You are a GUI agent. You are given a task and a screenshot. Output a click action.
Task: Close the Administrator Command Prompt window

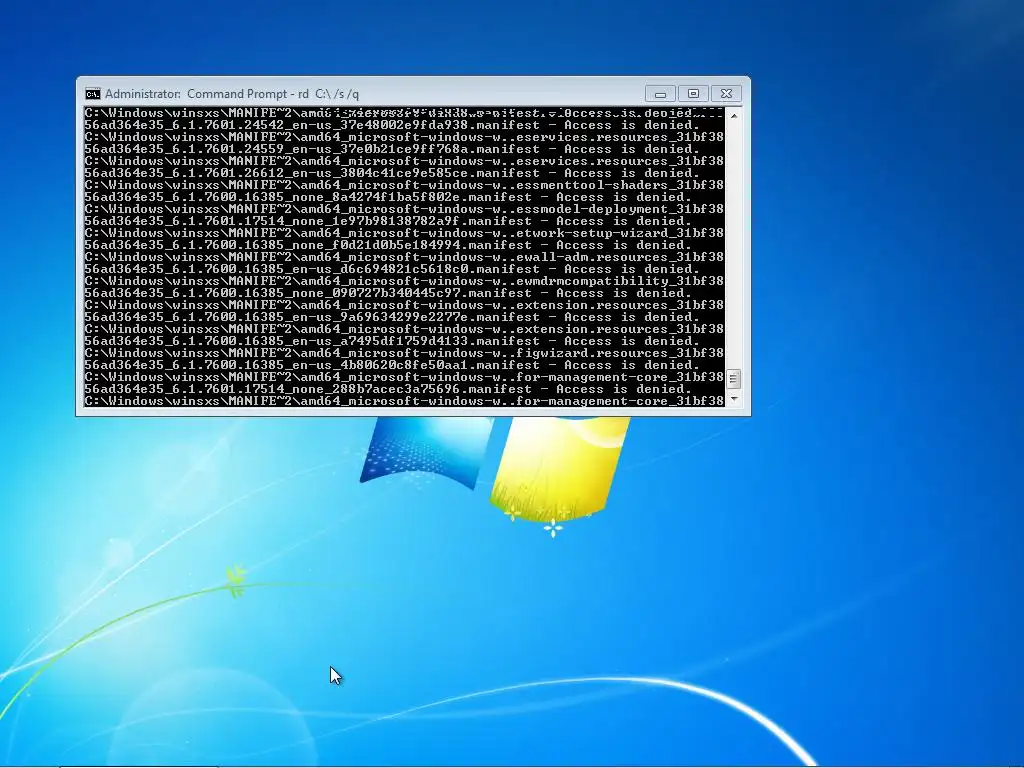726,94
